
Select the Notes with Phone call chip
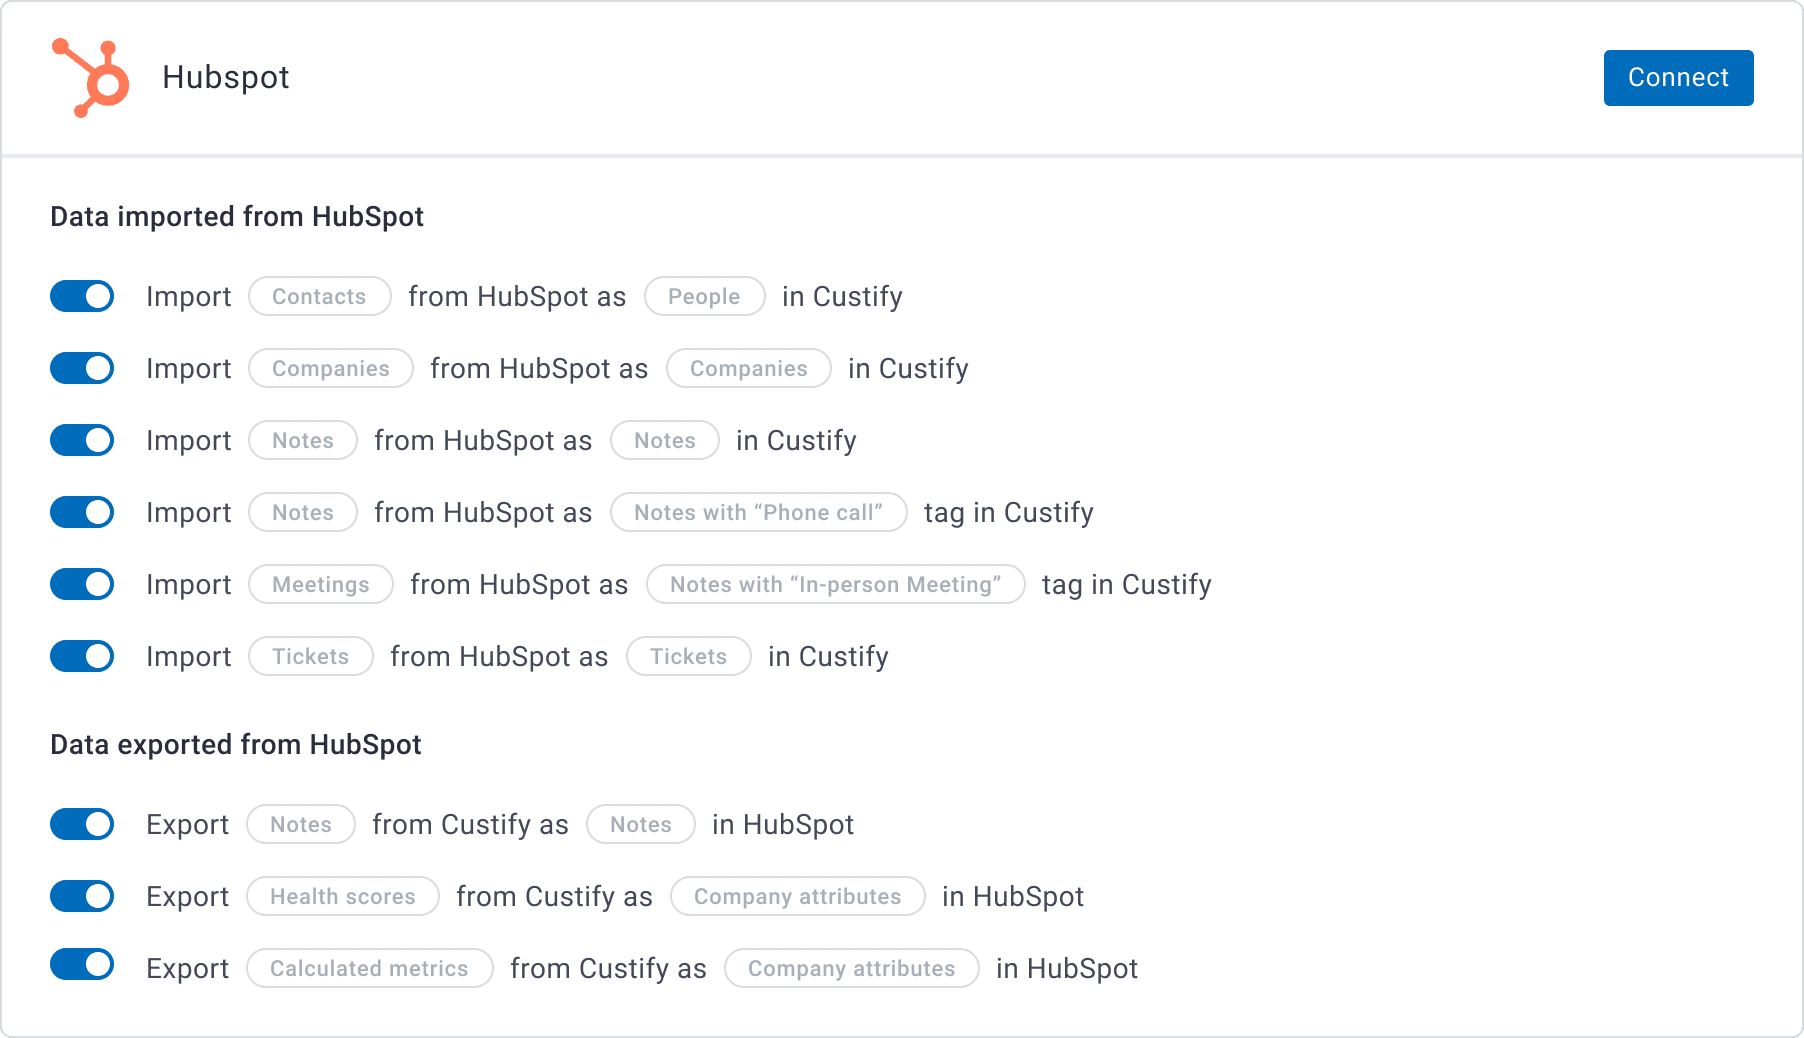click(x=758, y=512)
